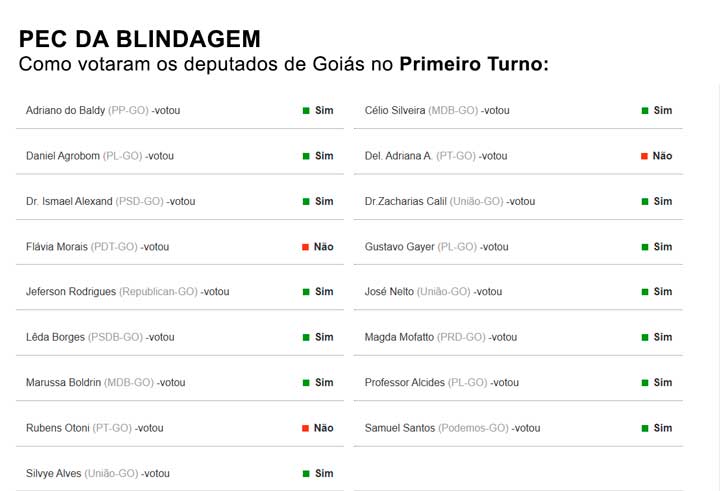This screenshot has height=491, width=720.
Task: Open Marussa Boldrin entry
Action: (x=180, y=383)
